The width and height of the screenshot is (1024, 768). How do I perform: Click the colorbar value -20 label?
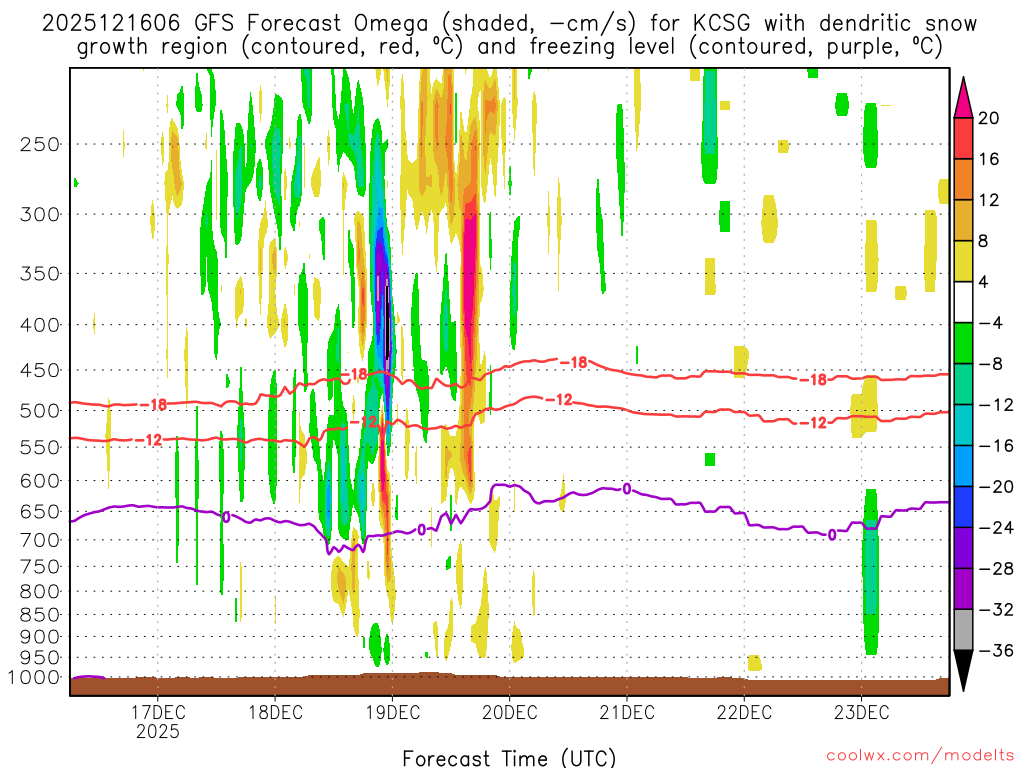(996, 487)
